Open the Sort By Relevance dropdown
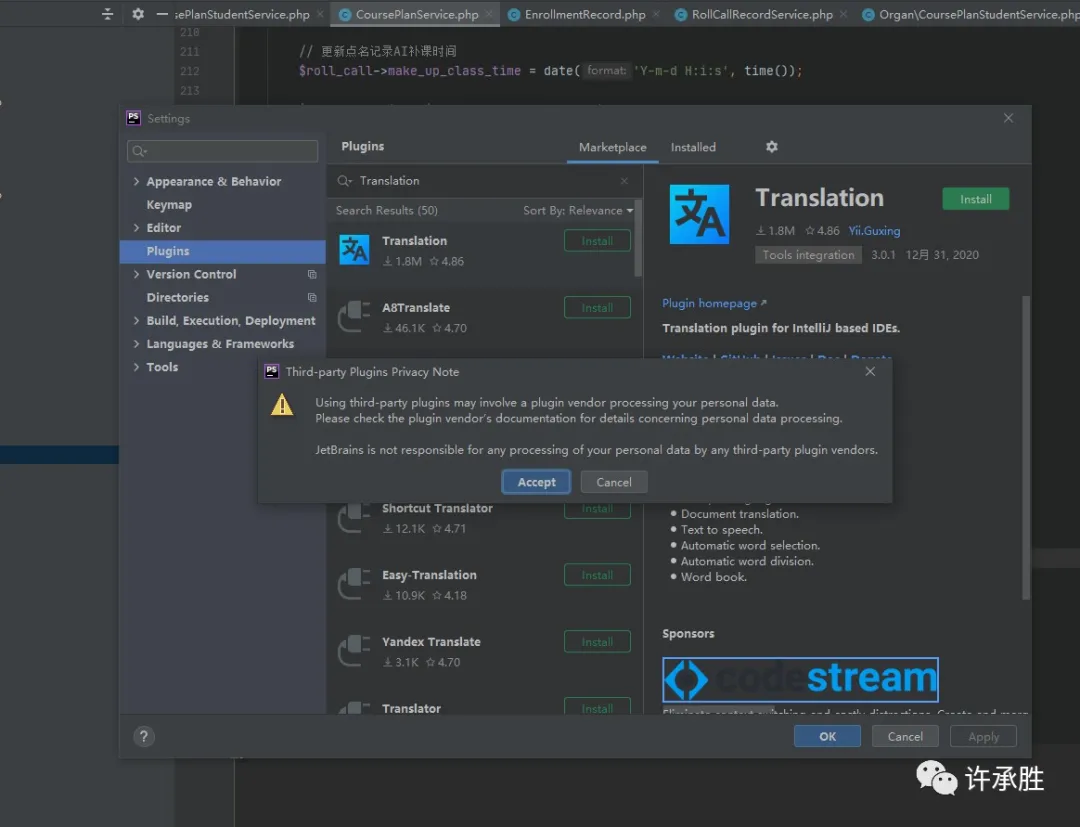 click(x=577, y=211)
